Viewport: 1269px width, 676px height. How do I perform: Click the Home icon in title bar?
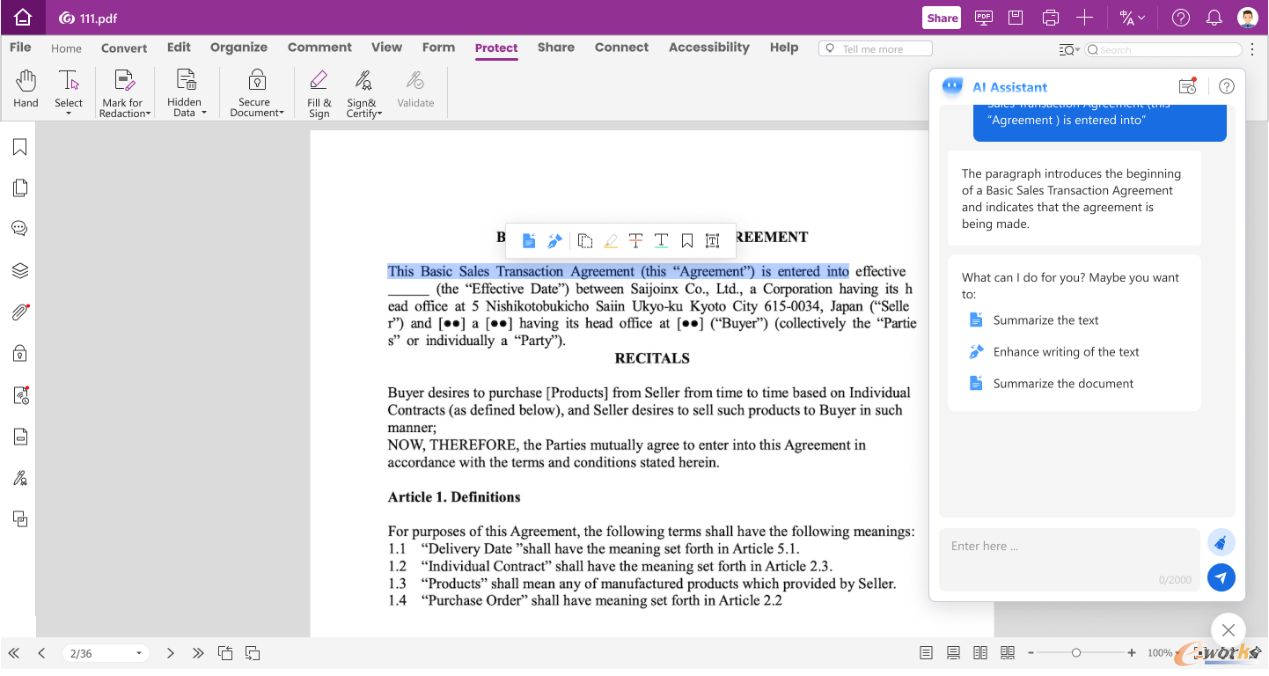coord(23,17)
